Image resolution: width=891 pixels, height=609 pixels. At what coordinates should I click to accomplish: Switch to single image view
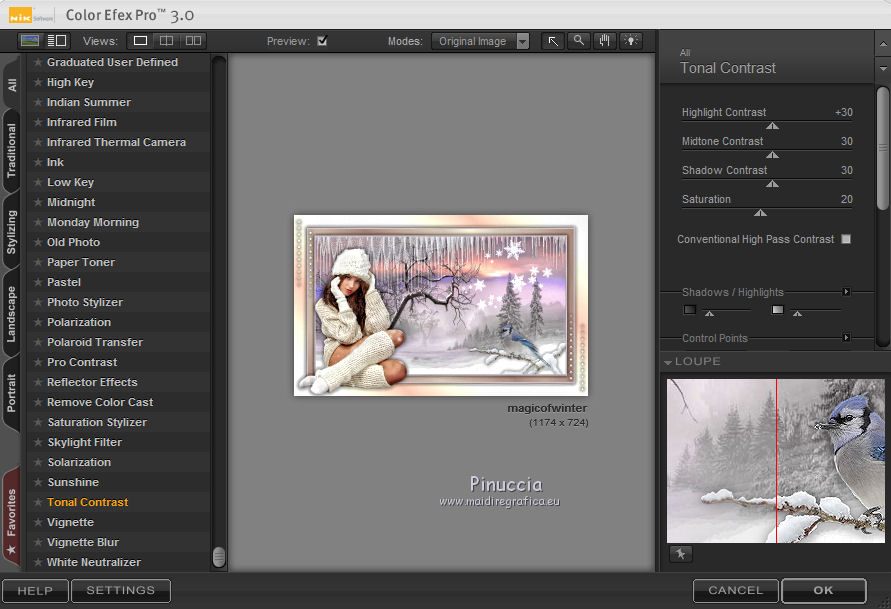pyautogui.click(x=141, y=41)
